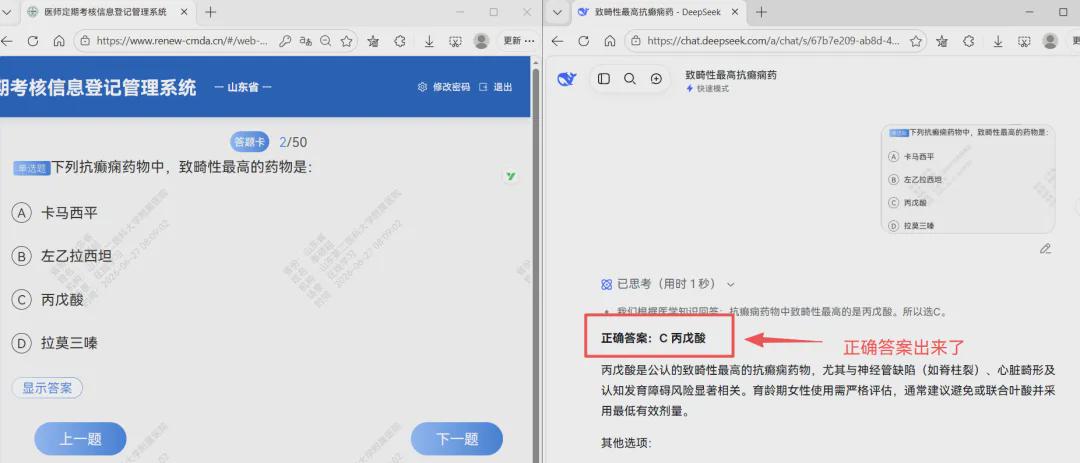
Task: Open extensions puzzle icon in DeepSeek browser
Action: pyautogui.click(x=969, y=41)
